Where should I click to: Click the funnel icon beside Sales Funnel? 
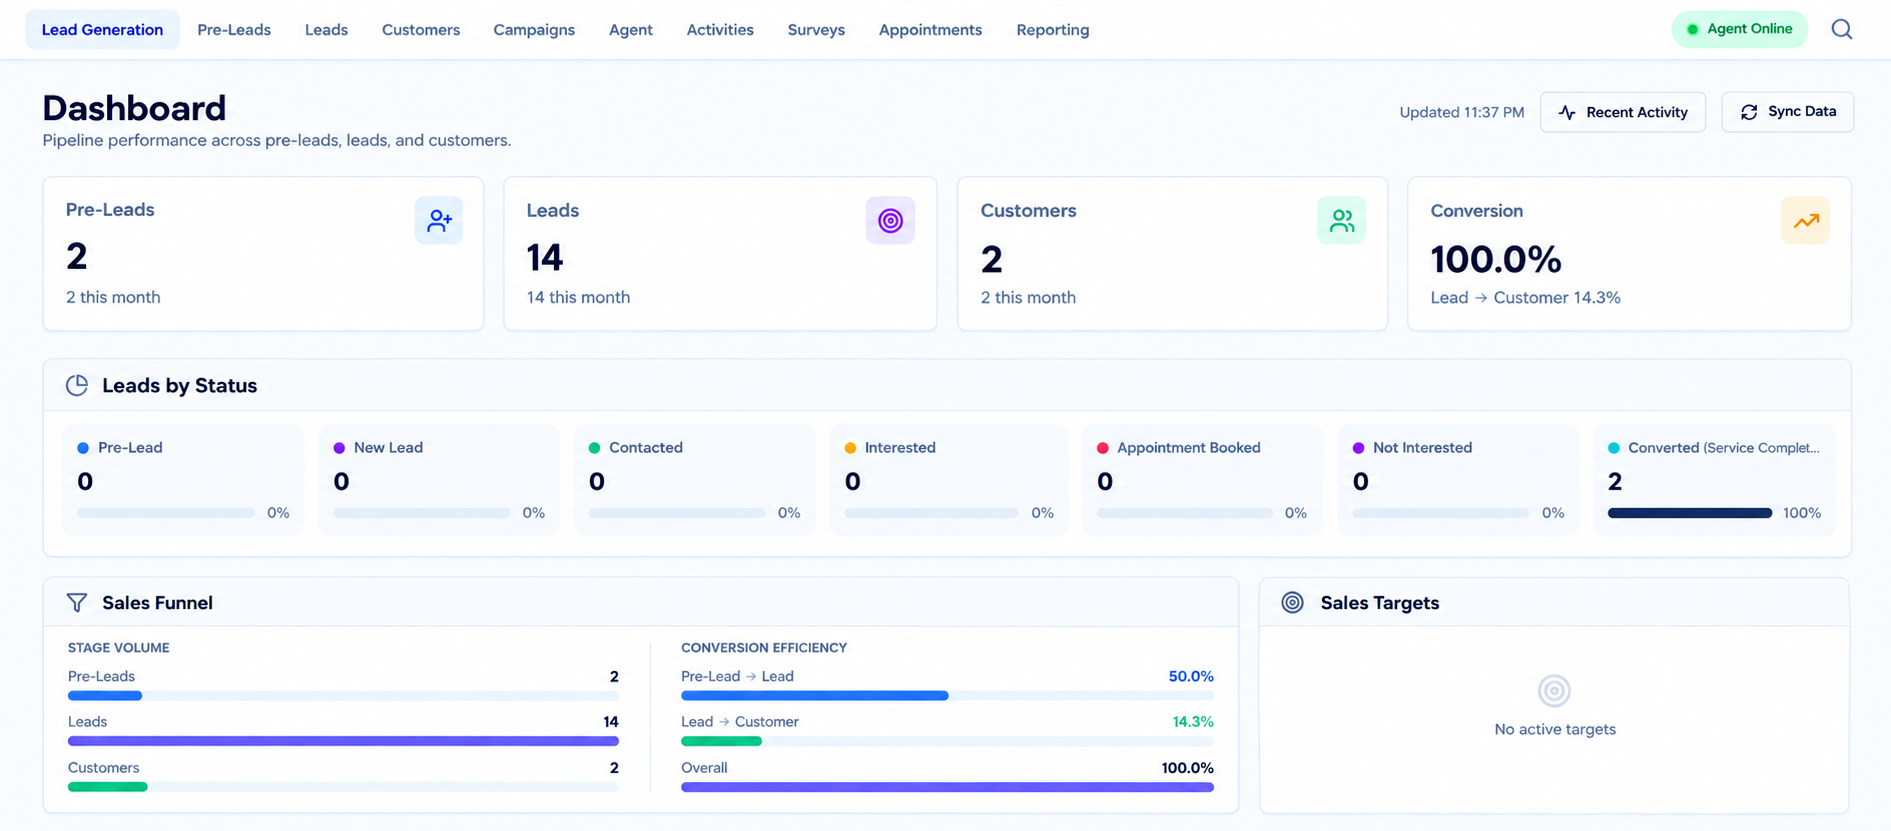(77, 602)
